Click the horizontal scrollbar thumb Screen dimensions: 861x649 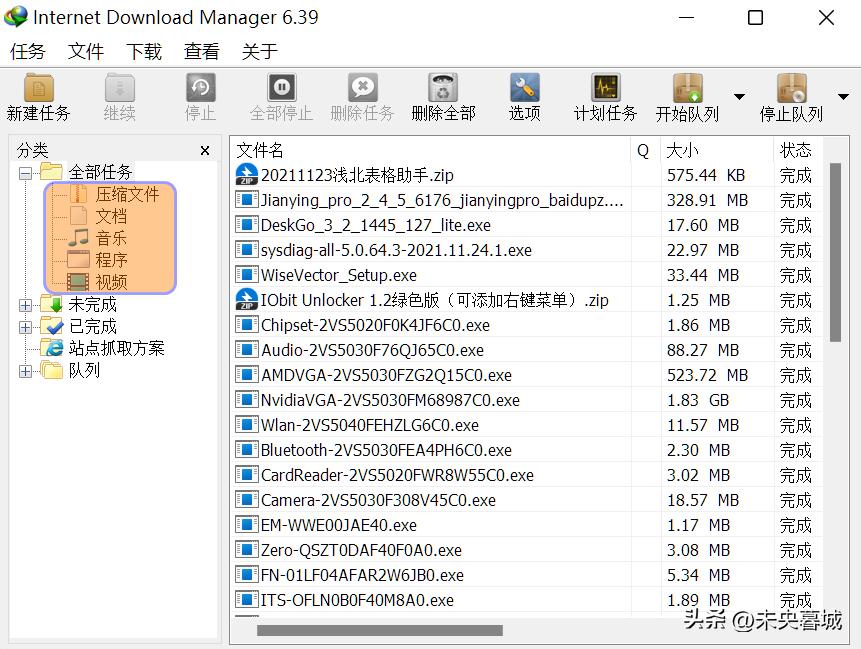click(x=379, y=630)
